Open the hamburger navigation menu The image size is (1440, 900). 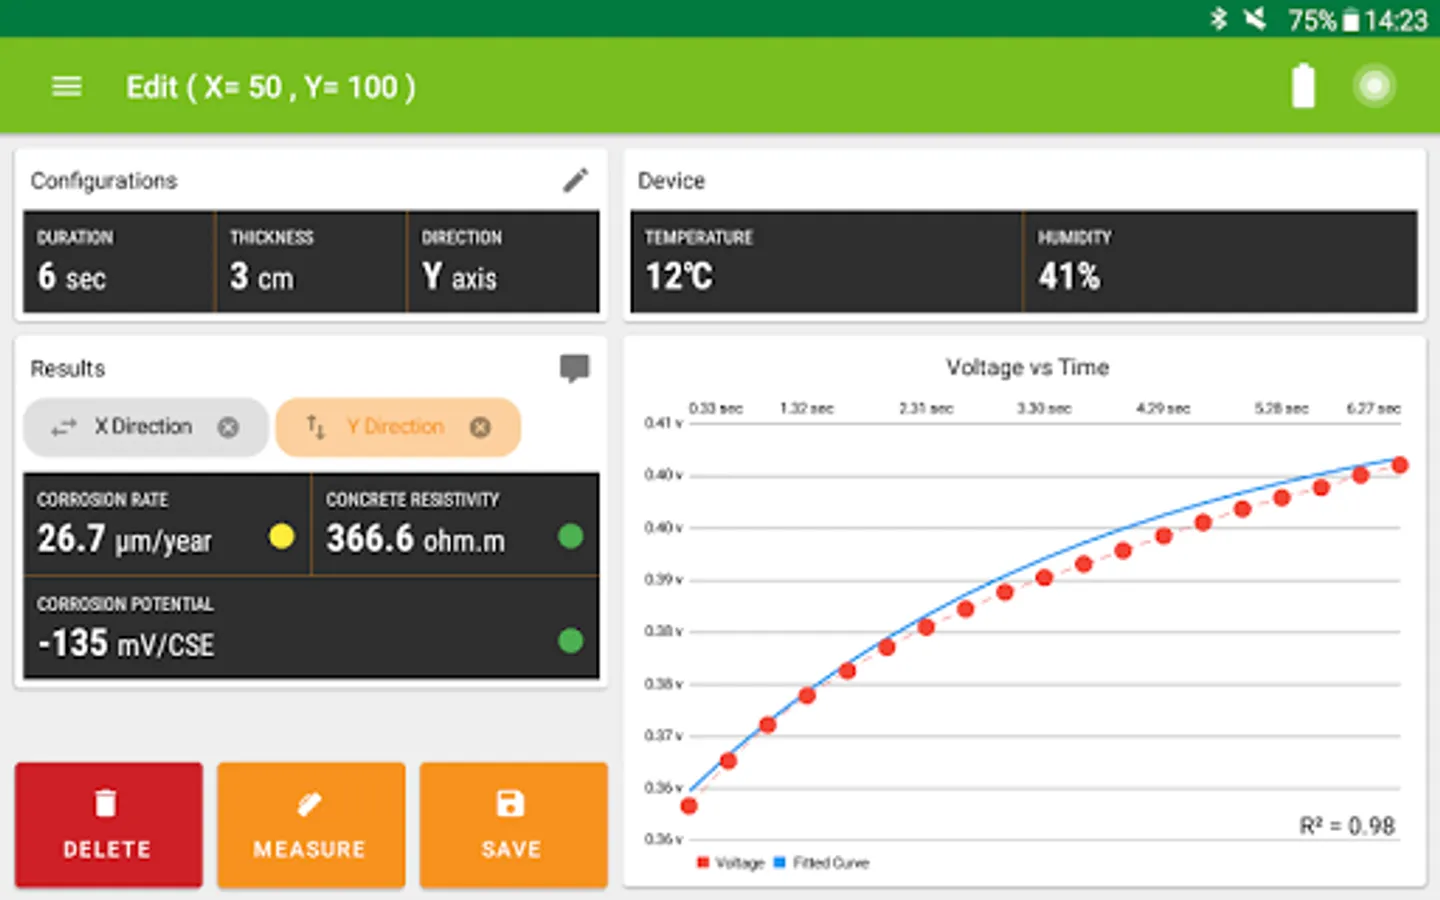(x=67, y=87)
